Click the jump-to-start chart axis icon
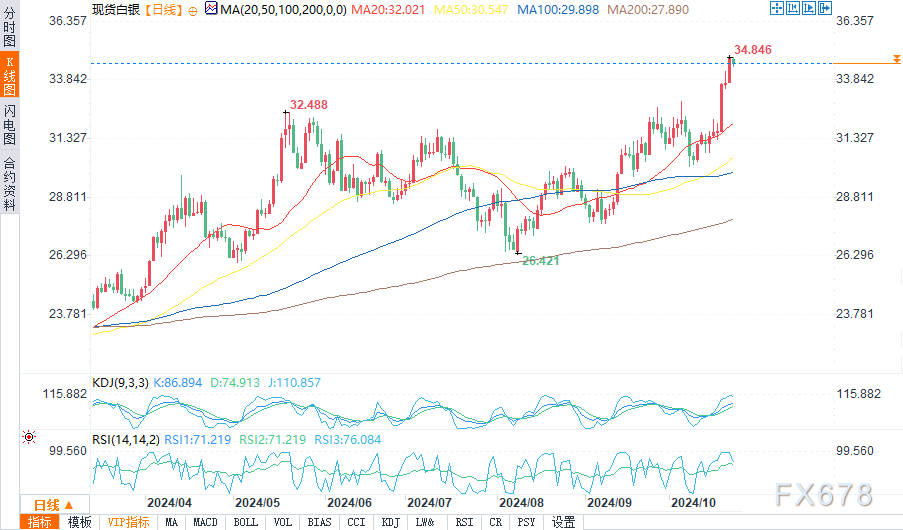 tap(792, 8)
